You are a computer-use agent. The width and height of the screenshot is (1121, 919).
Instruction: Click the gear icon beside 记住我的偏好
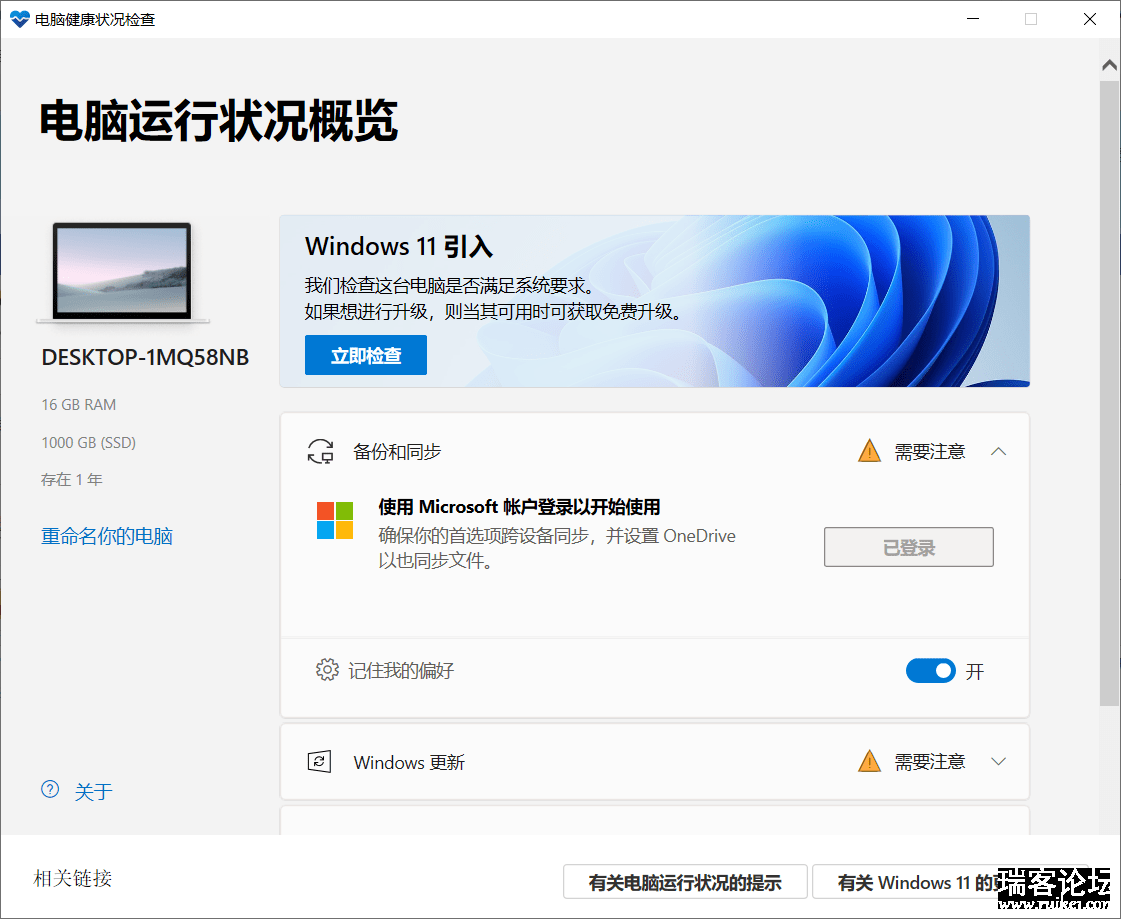tap(327, 670)
